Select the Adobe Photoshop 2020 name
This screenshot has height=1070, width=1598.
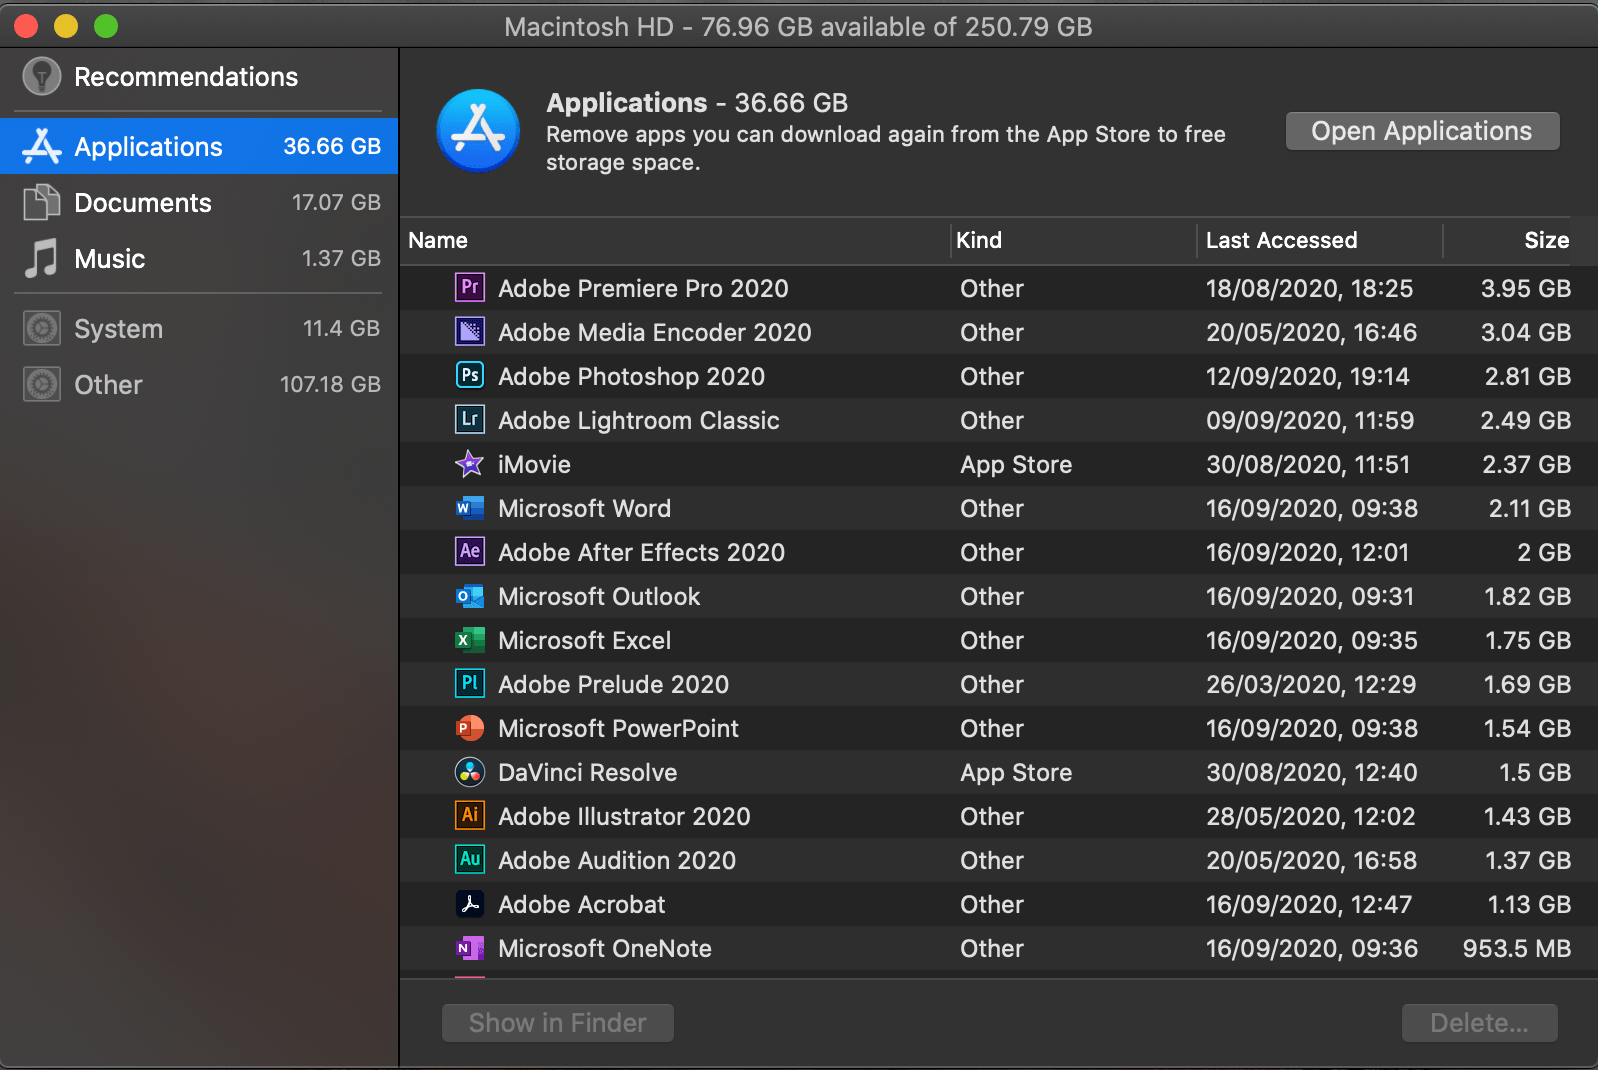tap(631, 376)
